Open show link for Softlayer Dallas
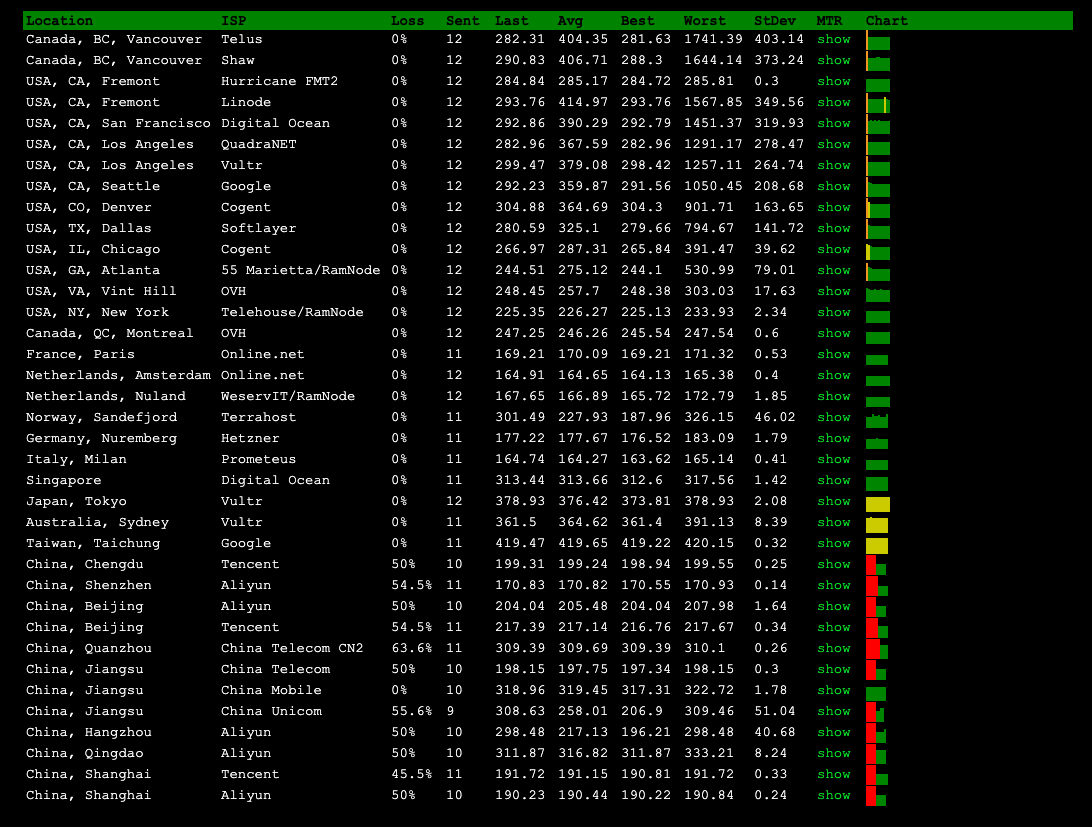 834,228
